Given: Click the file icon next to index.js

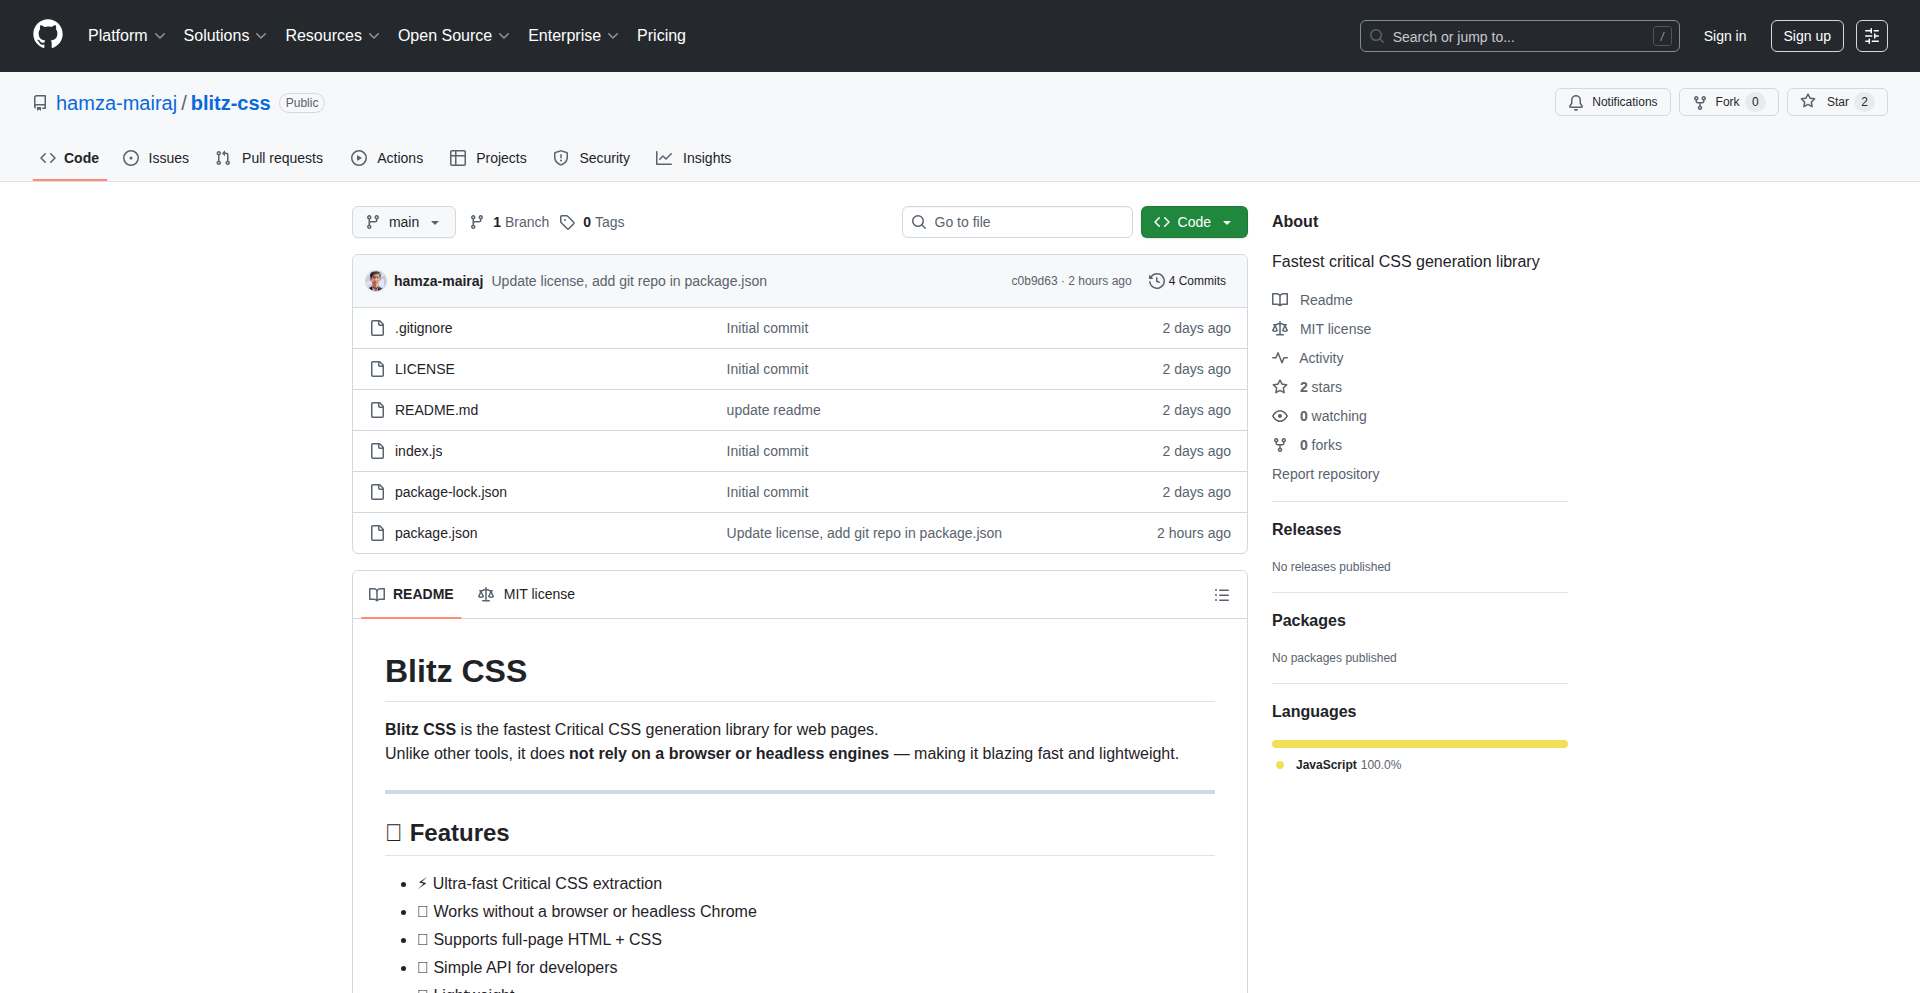Looking at the screenshot, I should tap(377, 451).
